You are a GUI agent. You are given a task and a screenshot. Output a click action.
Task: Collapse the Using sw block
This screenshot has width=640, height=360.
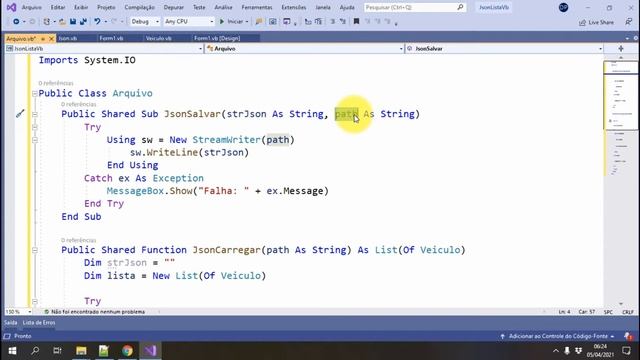coord(35,140)
